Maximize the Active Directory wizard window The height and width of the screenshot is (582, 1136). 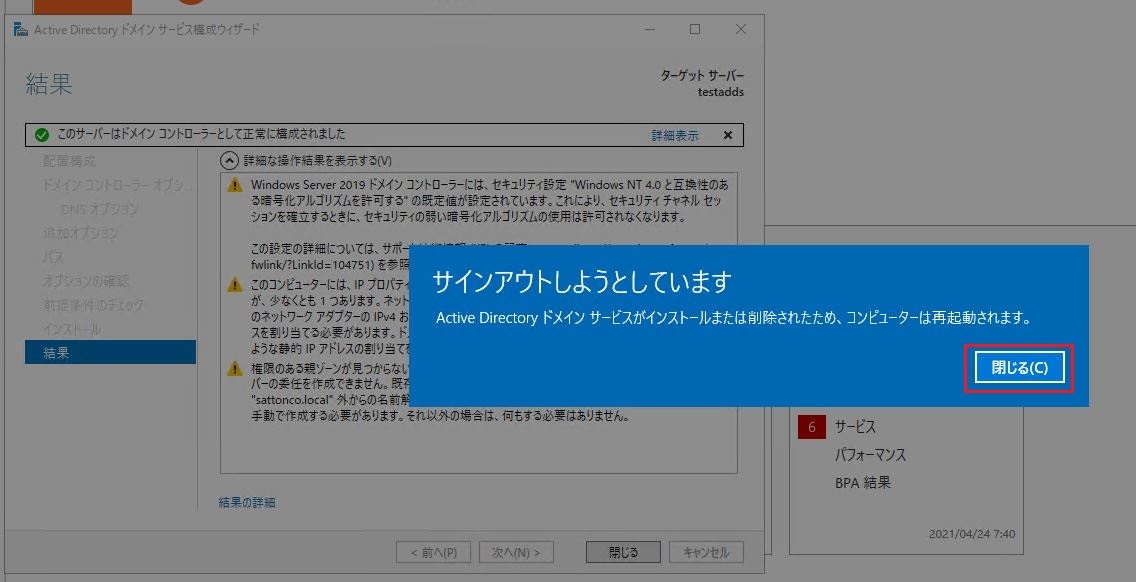pyautogui.click(x=695, y=30)
